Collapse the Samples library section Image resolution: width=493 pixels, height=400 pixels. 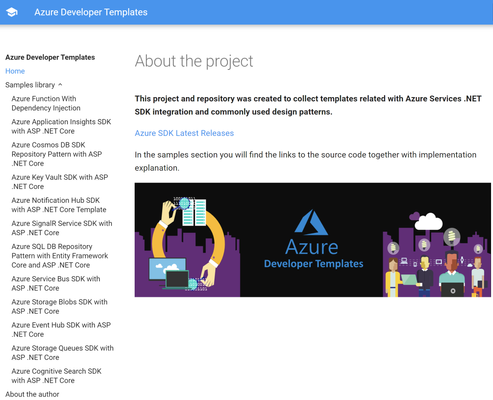coord(34,85)
